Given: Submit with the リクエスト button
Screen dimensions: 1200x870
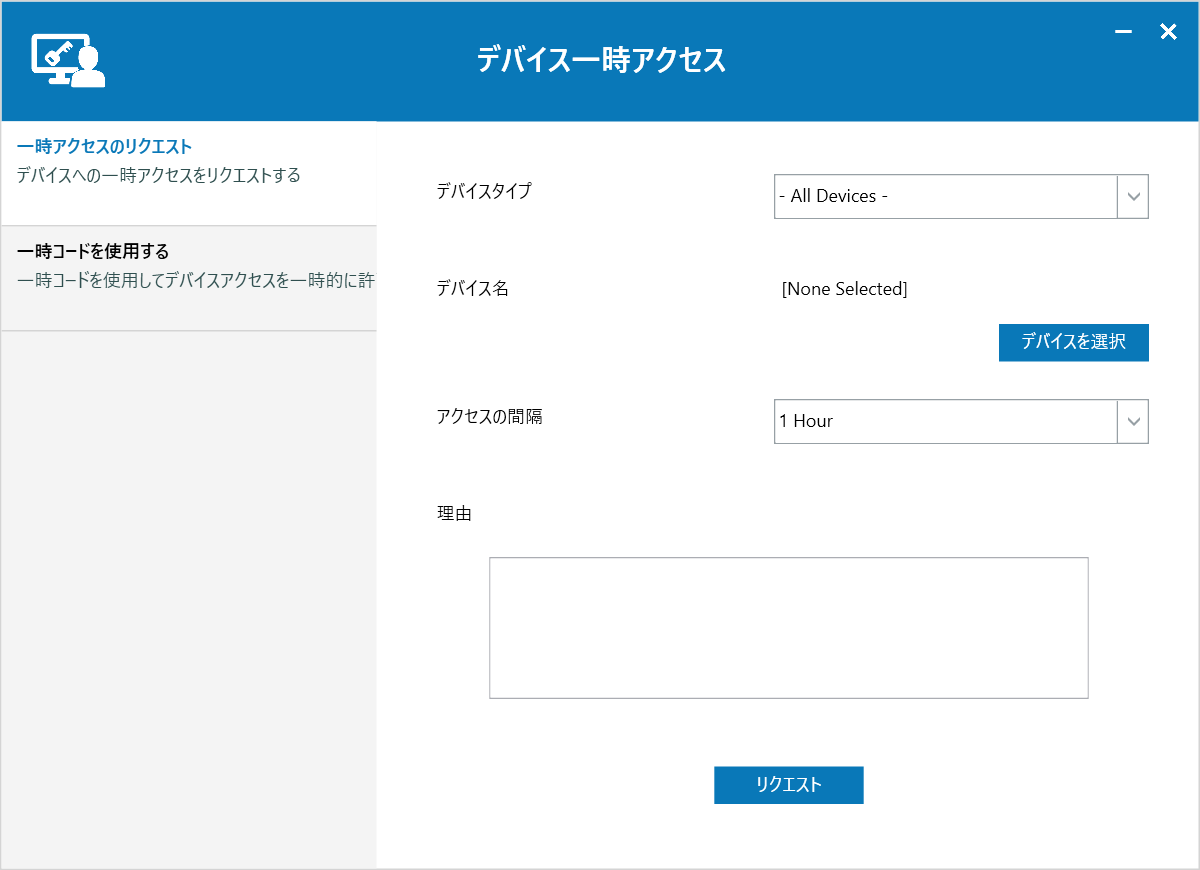Looking at the screenshot, I should [788, 785].
